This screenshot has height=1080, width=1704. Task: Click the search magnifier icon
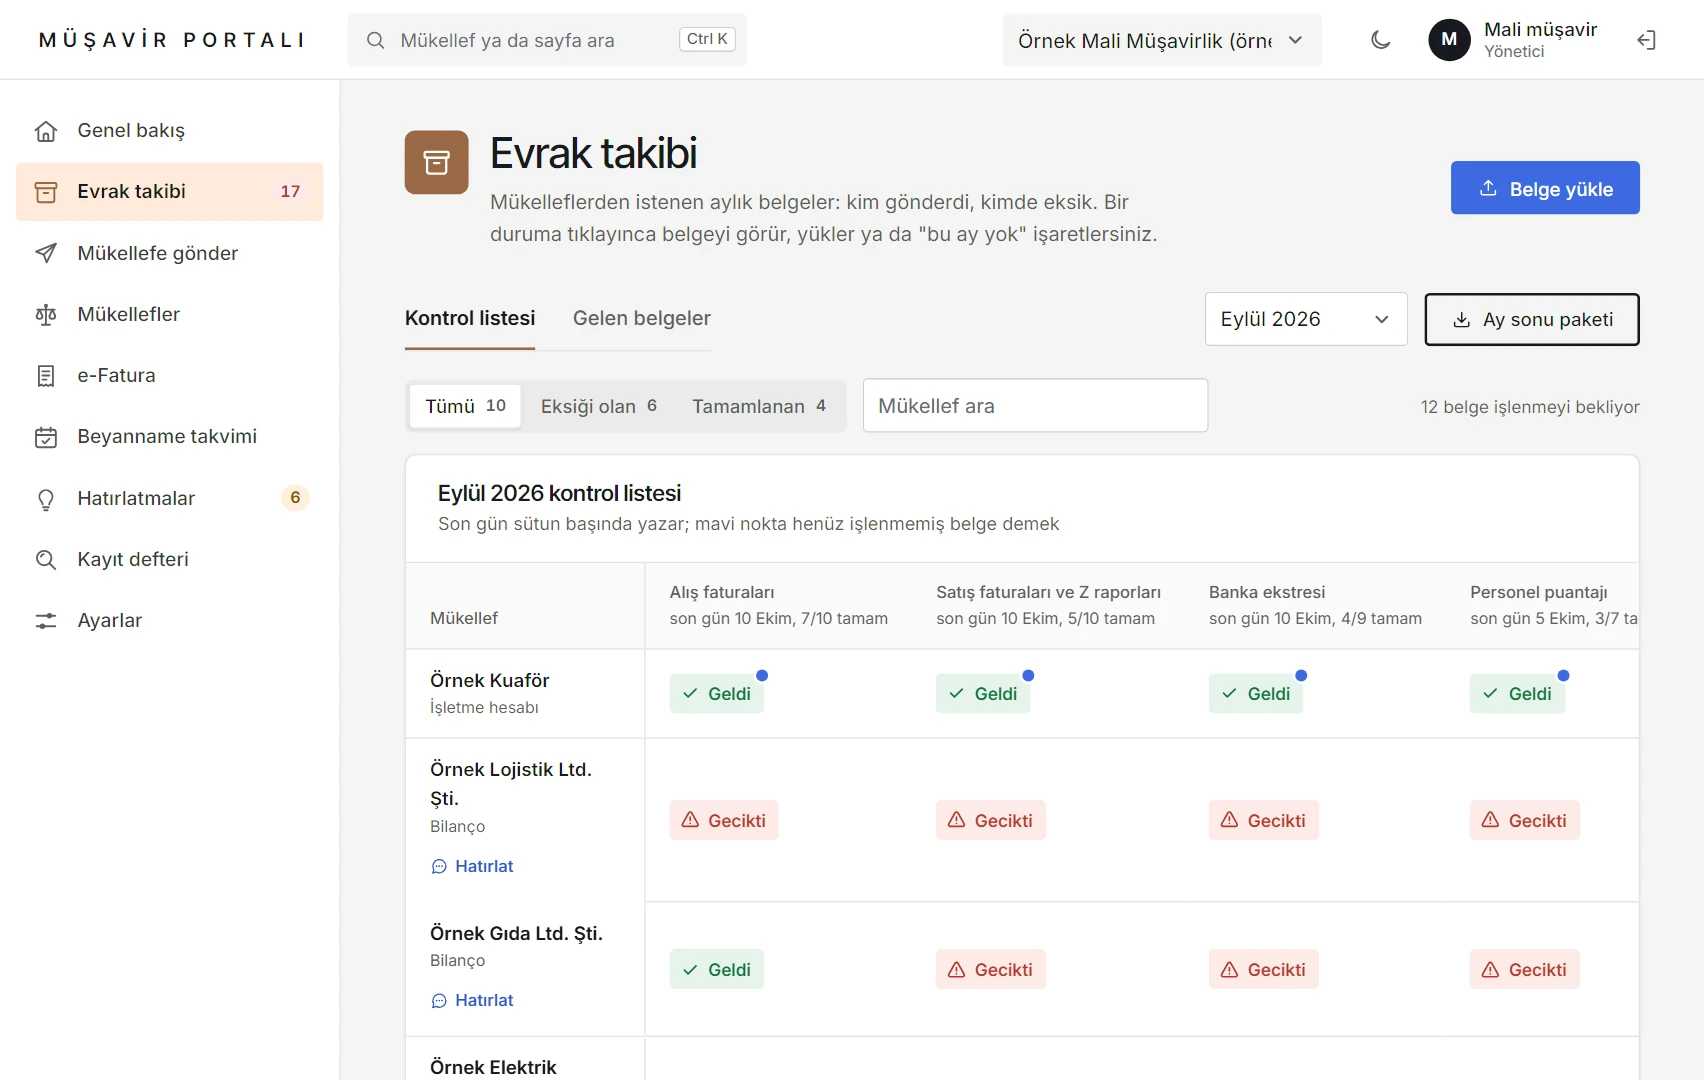[375, 40]
